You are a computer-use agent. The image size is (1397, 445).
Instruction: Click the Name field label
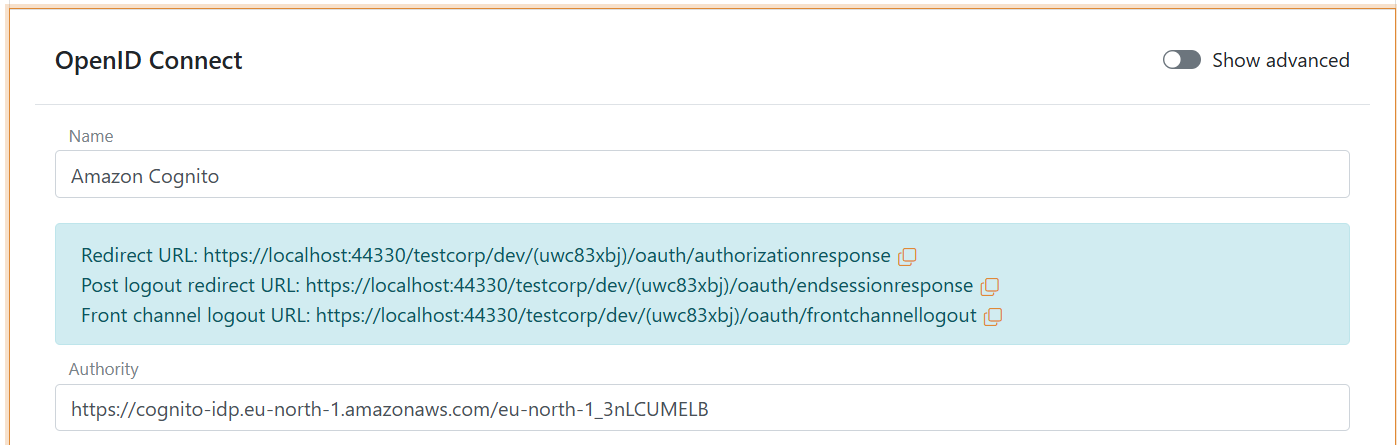pyautogui.click(x=91, y=136)
